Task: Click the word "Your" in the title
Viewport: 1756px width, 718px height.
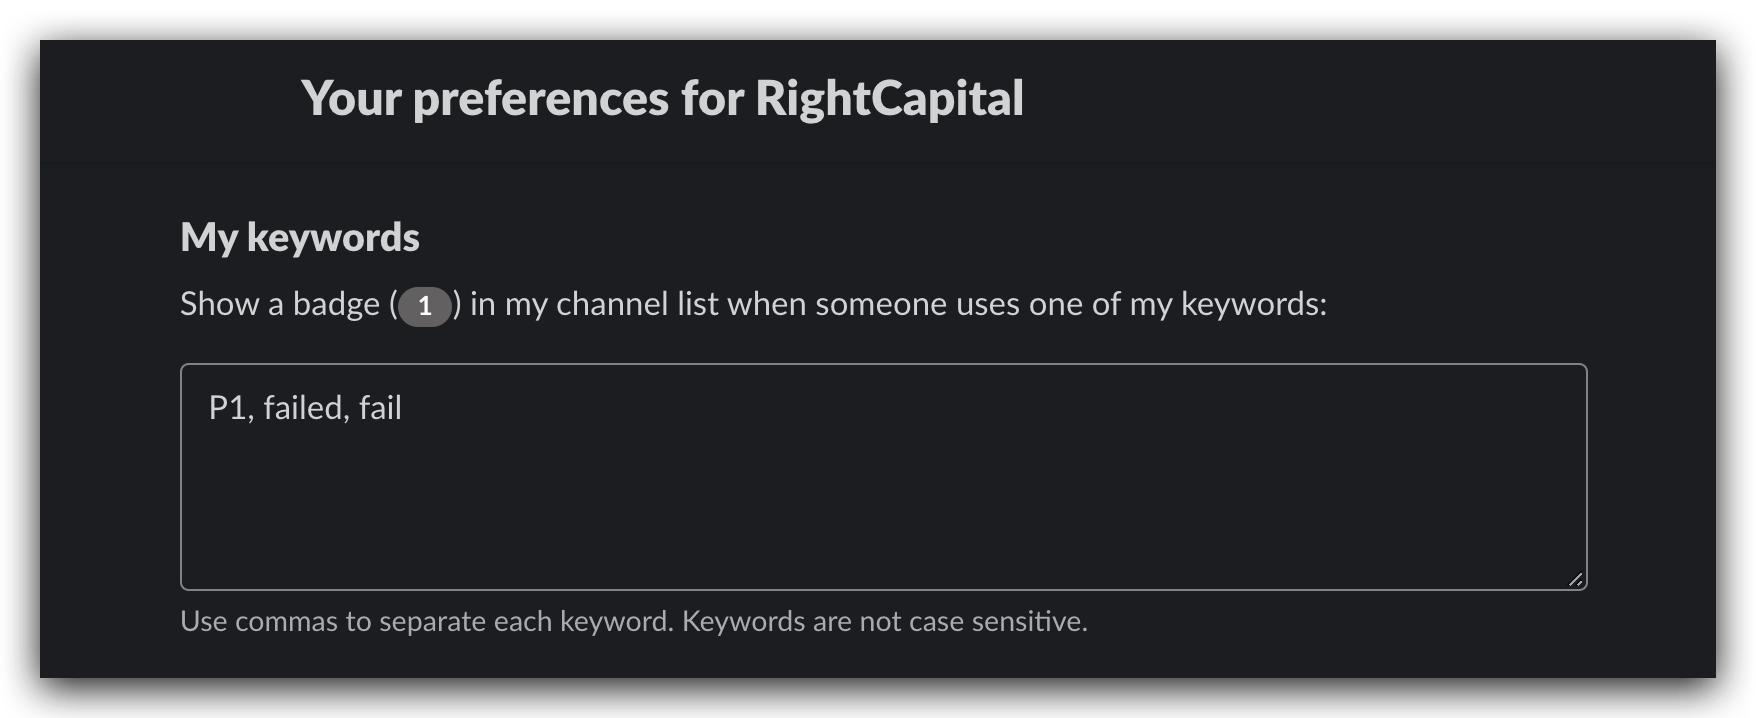Action: (x=351, y=98)
